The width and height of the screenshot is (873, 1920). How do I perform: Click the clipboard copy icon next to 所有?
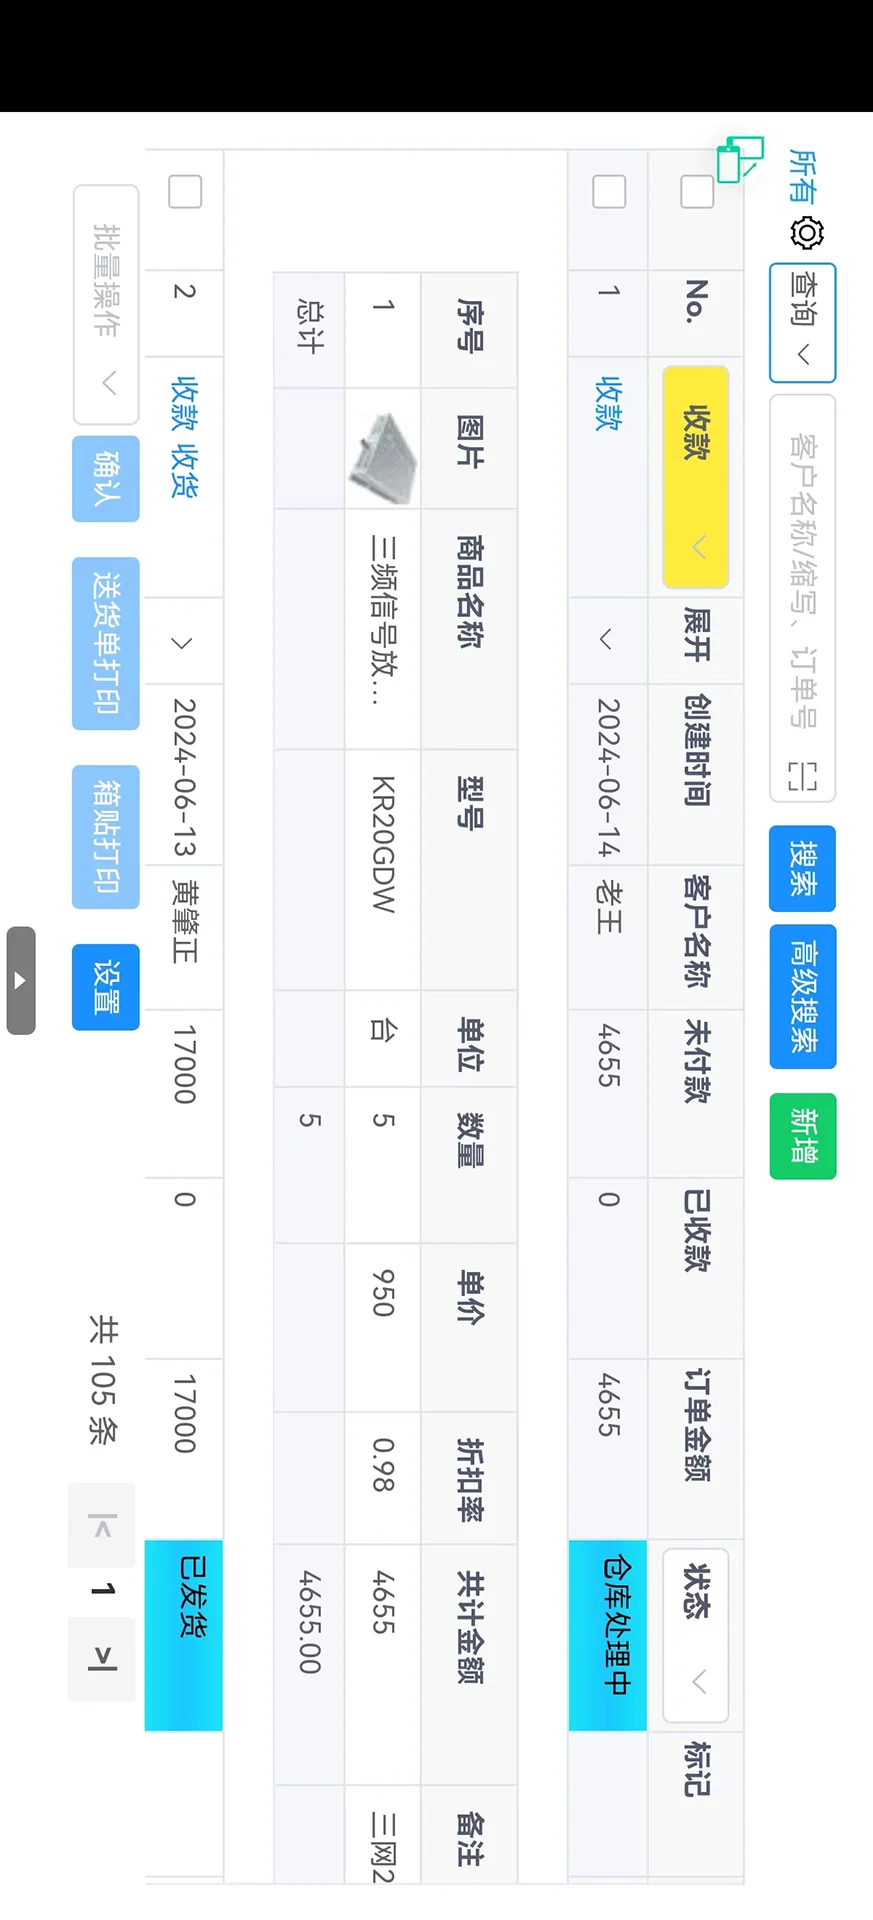coord(740,158)
